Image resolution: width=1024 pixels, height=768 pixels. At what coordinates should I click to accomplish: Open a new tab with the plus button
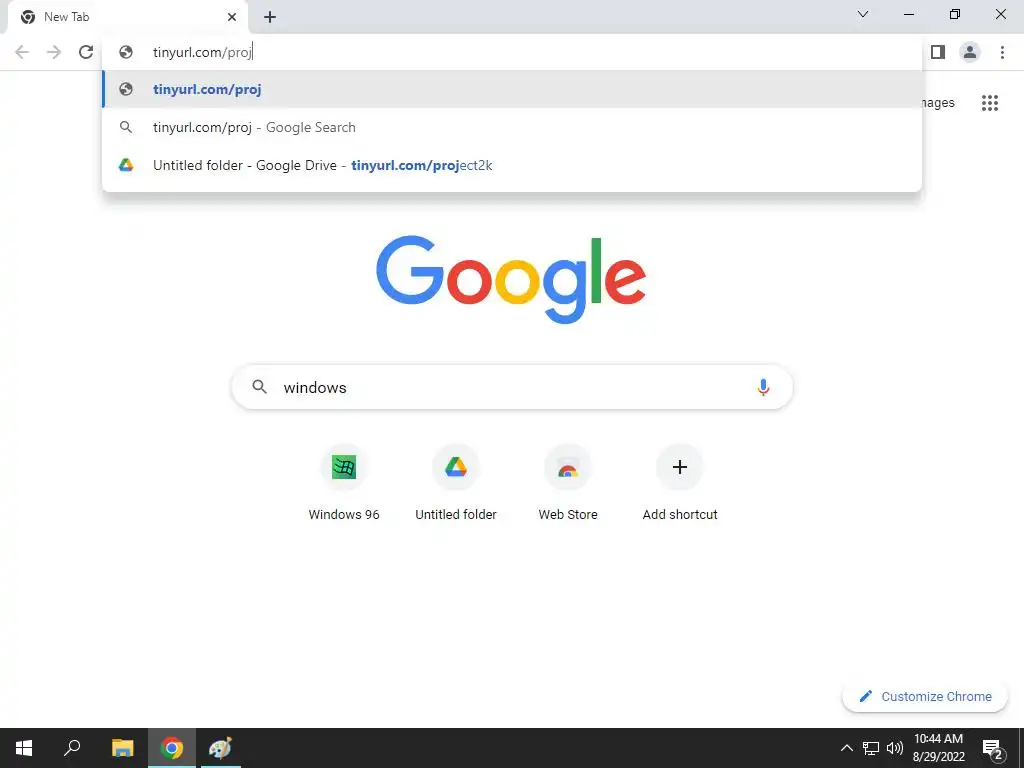[270, 17]
